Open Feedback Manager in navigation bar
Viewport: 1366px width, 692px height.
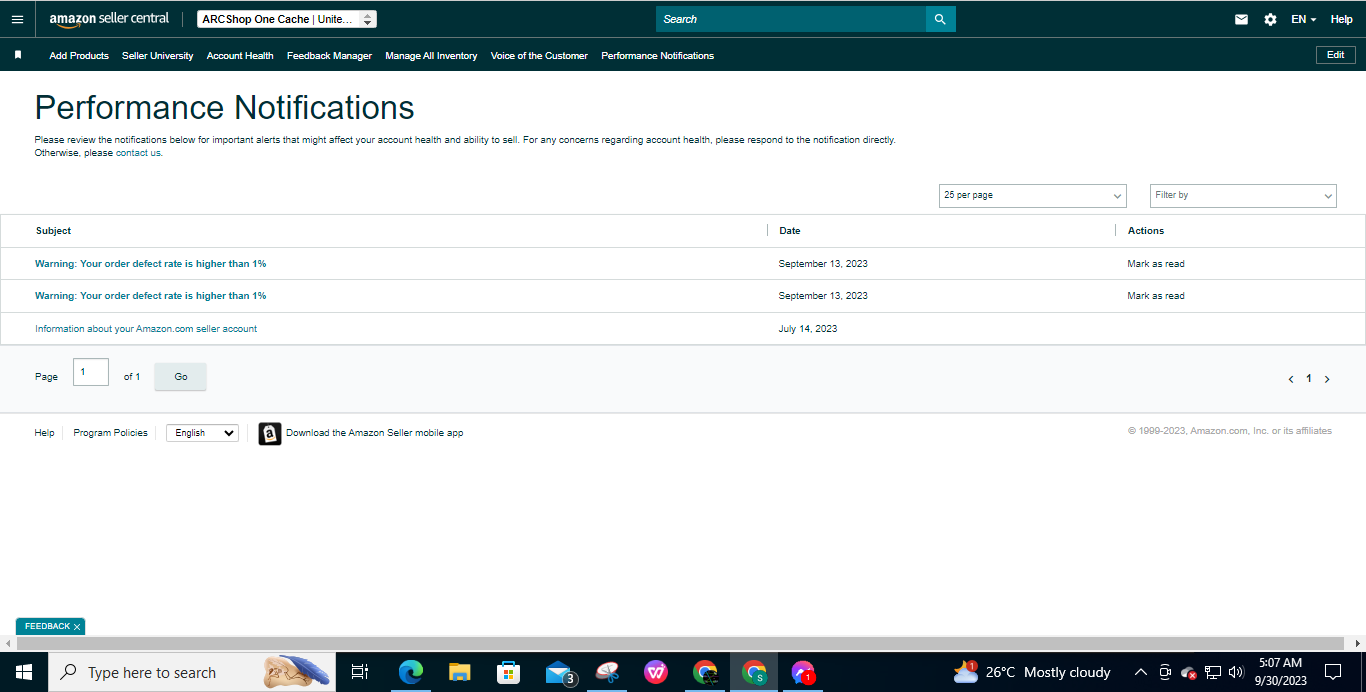tap(329, 56)
